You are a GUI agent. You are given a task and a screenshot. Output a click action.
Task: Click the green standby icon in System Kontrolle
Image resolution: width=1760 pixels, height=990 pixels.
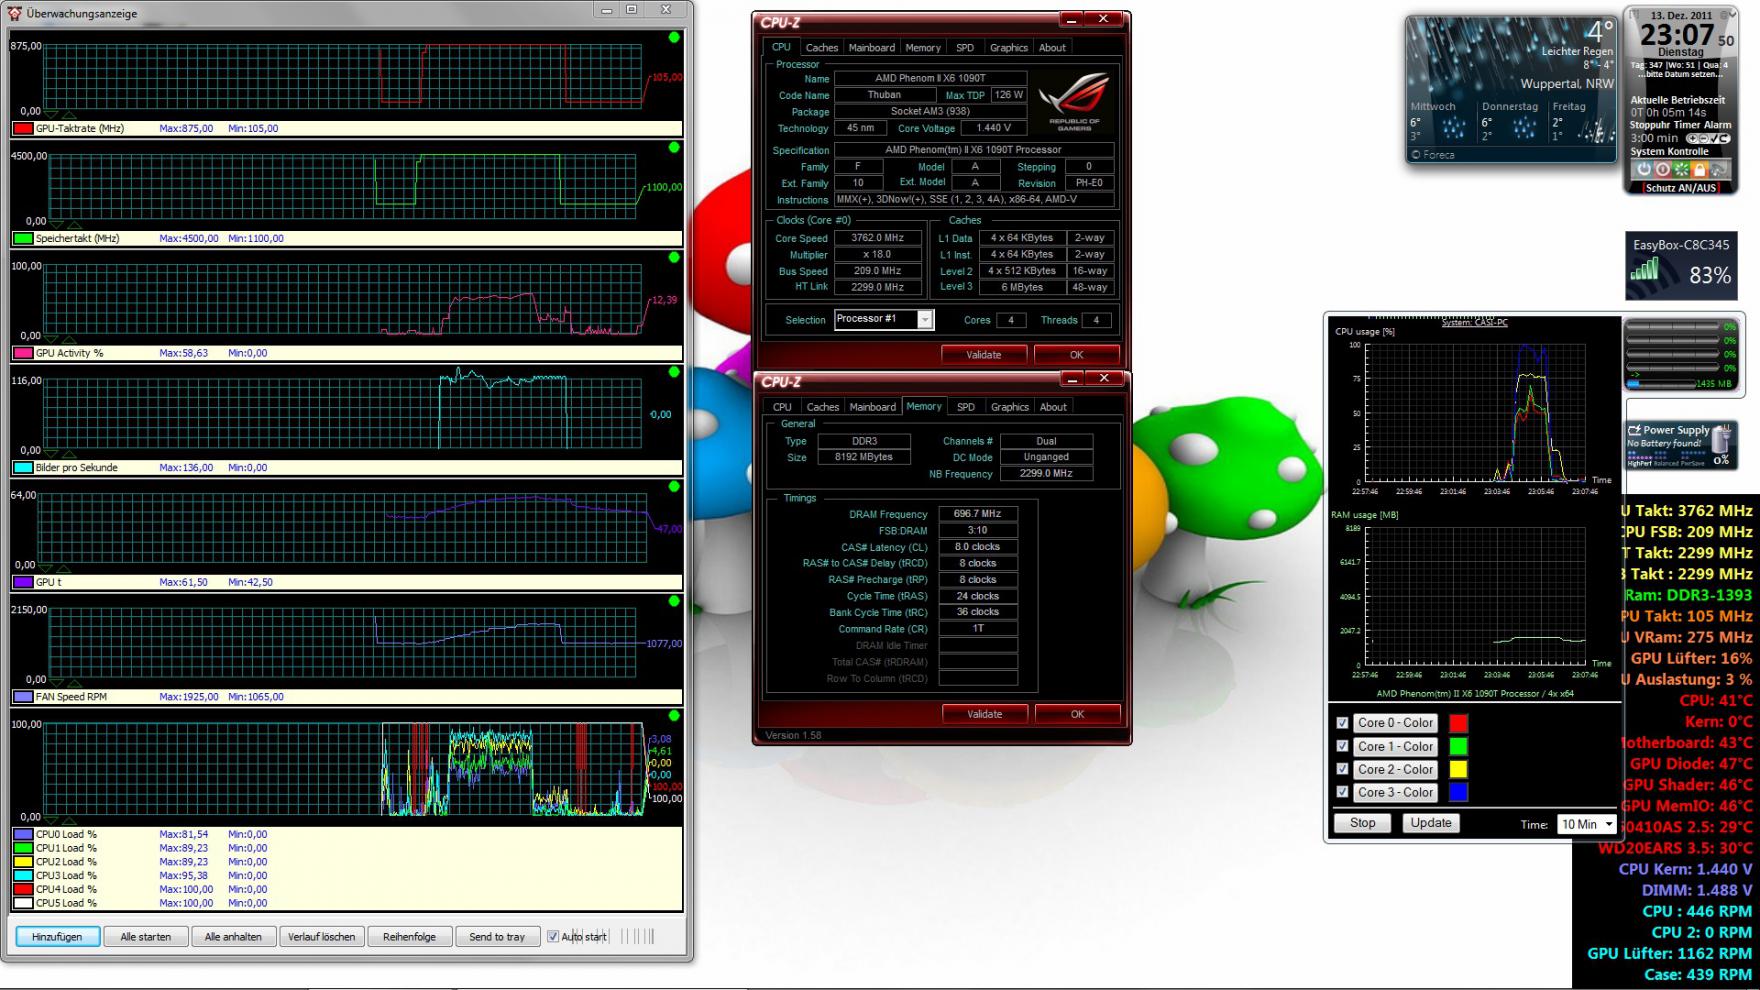[x=1681, y=170]
